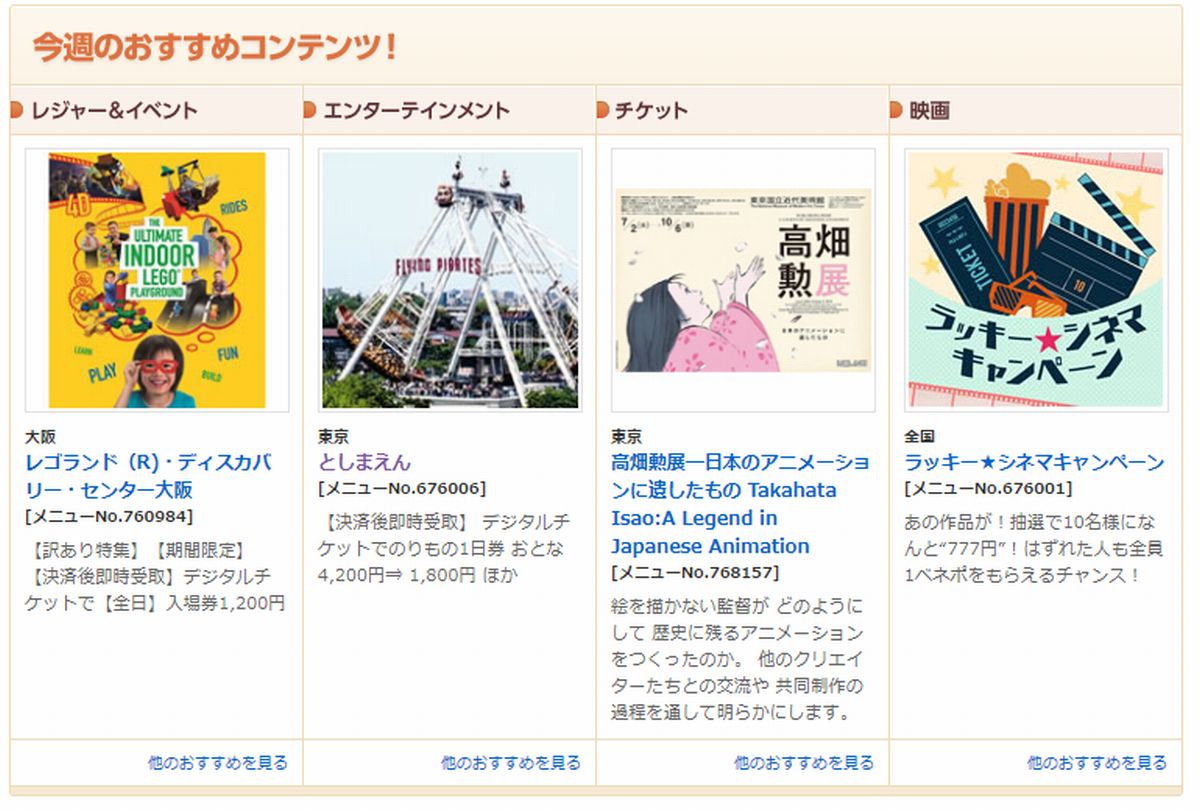Click the ラッキー★シネマキャンペーン image

[1036, 280]
